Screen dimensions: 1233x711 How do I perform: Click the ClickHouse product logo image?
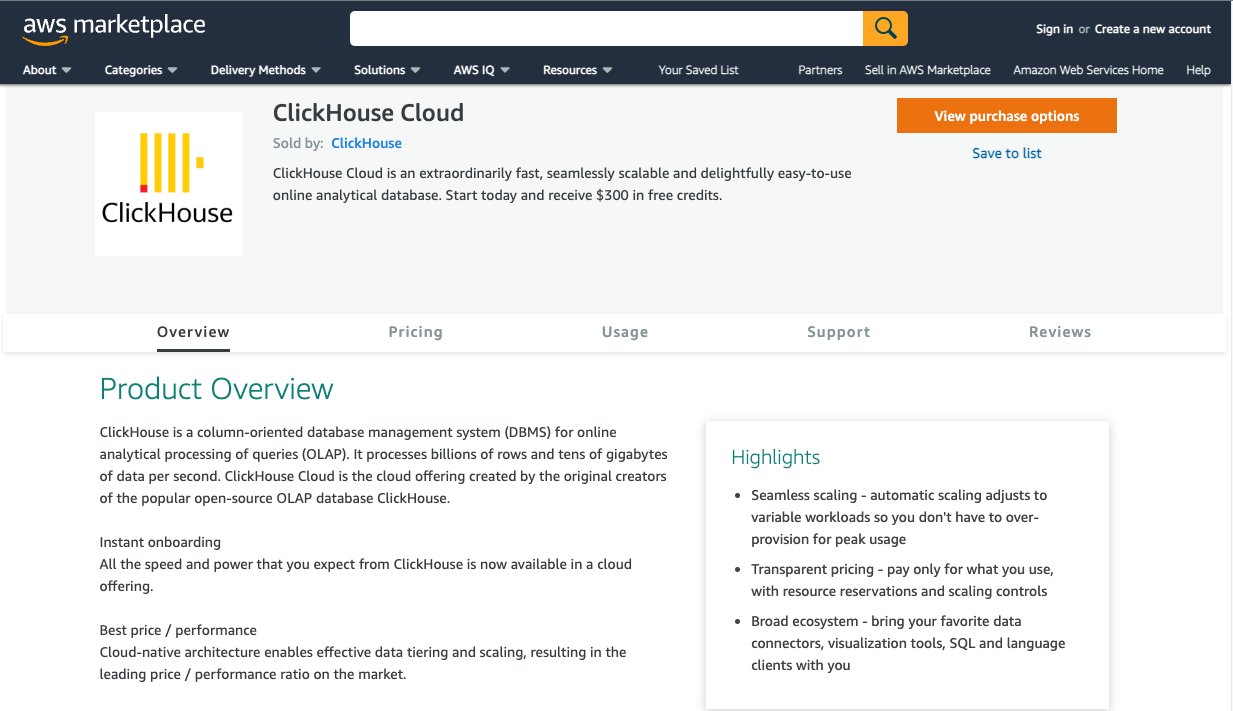[x=168, y=184]
